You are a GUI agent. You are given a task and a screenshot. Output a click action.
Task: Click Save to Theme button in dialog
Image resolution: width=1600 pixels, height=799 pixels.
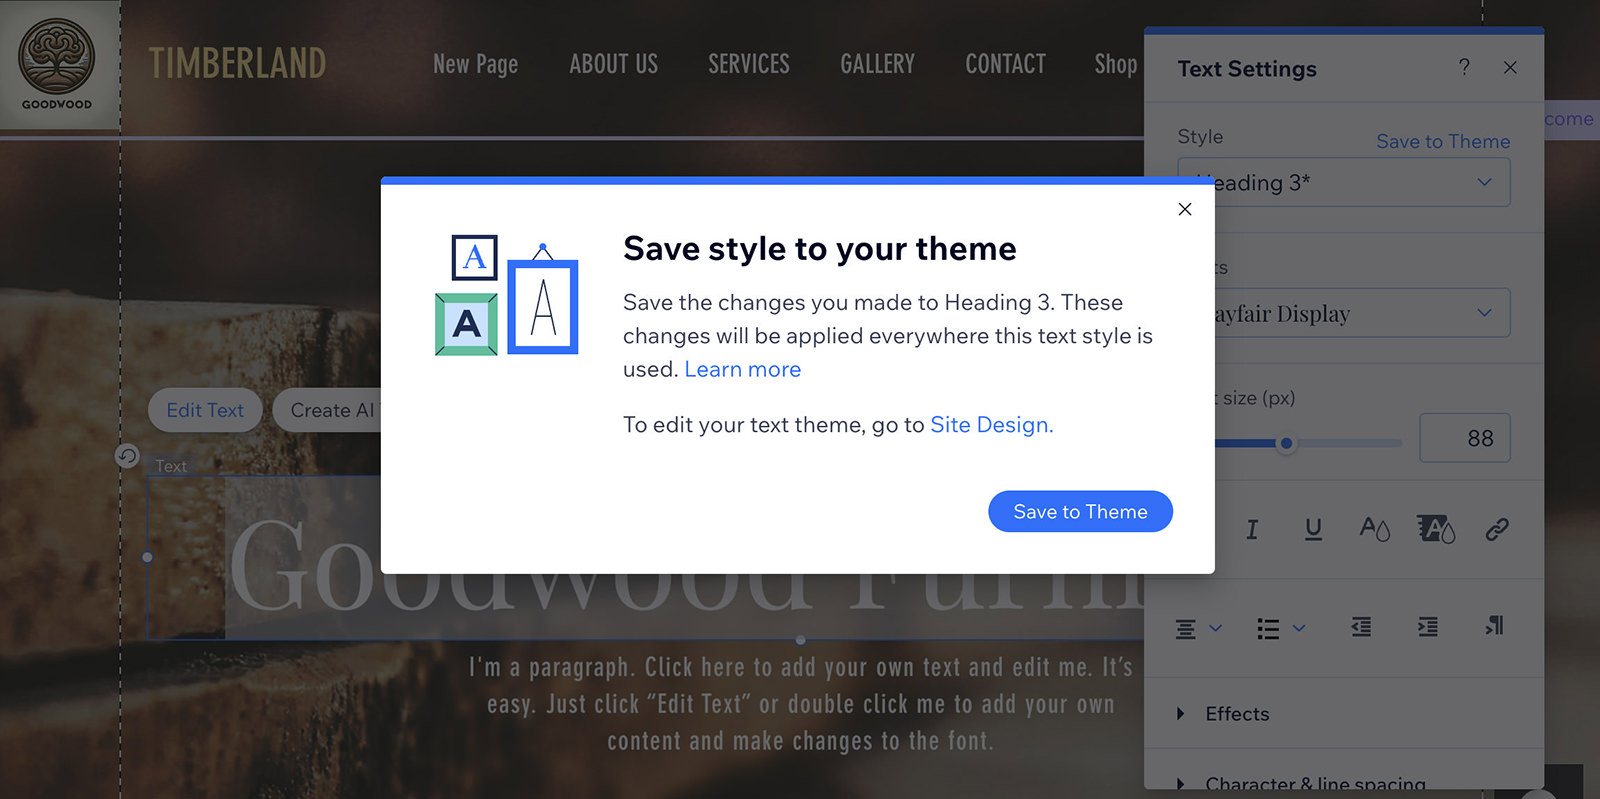[1080, 511]
